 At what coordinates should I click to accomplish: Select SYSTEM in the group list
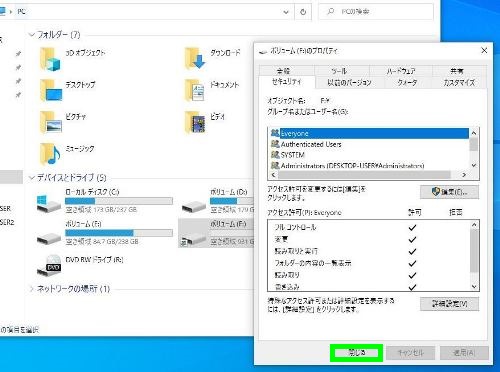coord(369,155)
